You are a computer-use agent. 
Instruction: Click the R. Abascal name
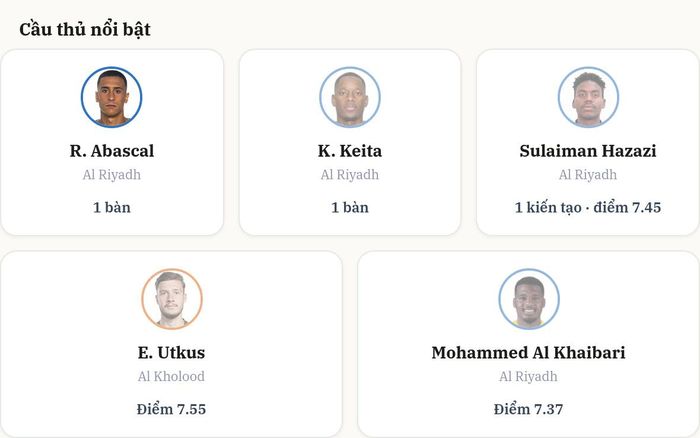coord(112,151)
